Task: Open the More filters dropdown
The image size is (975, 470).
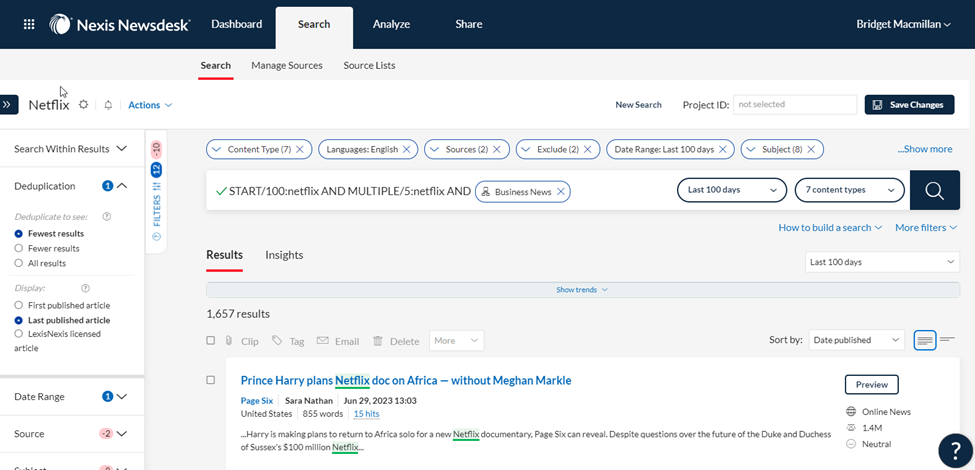Action: tap(926, 228)
